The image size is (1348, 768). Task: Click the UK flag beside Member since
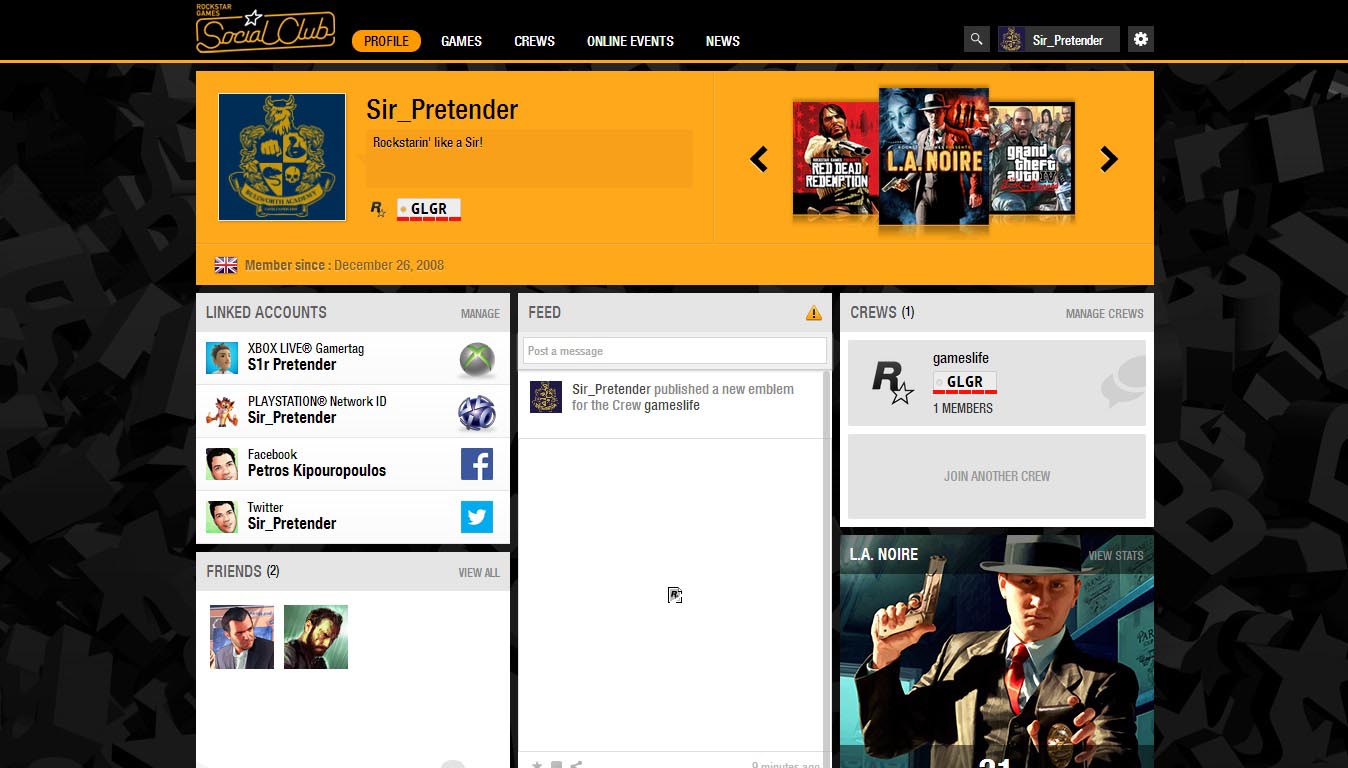coord(226,265)
